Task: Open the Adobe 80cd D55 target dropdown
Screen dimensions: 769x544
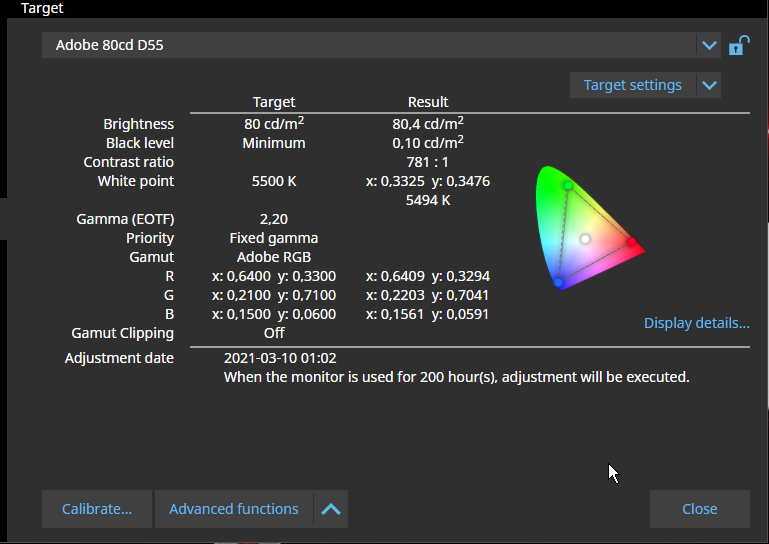Action: (381, 45)
